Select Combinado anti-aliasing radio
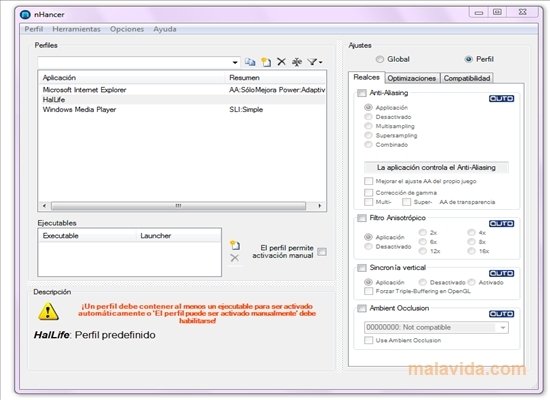The image size is (550, 400). [x=368, y=145]
